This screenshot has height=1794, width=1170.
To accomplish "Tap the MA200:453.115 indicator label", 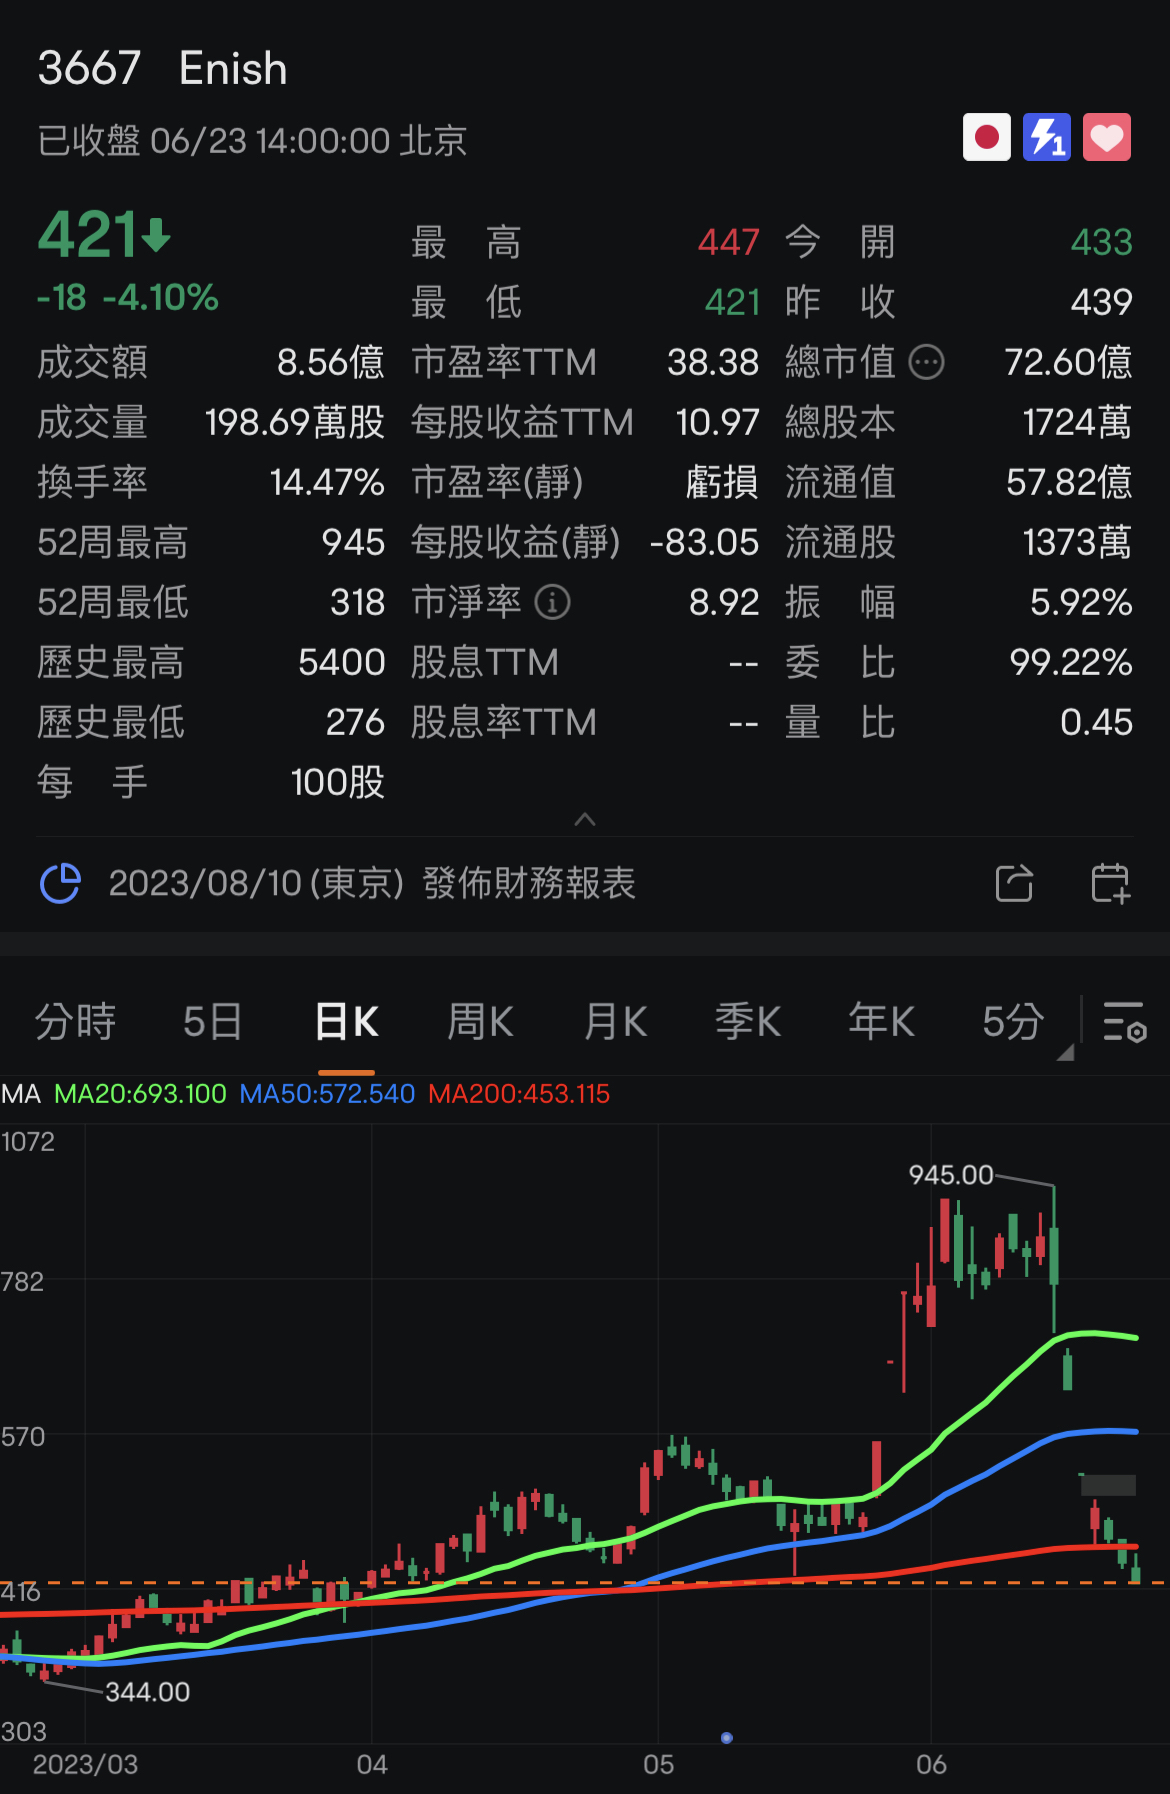I will (x=519, y=1094).
